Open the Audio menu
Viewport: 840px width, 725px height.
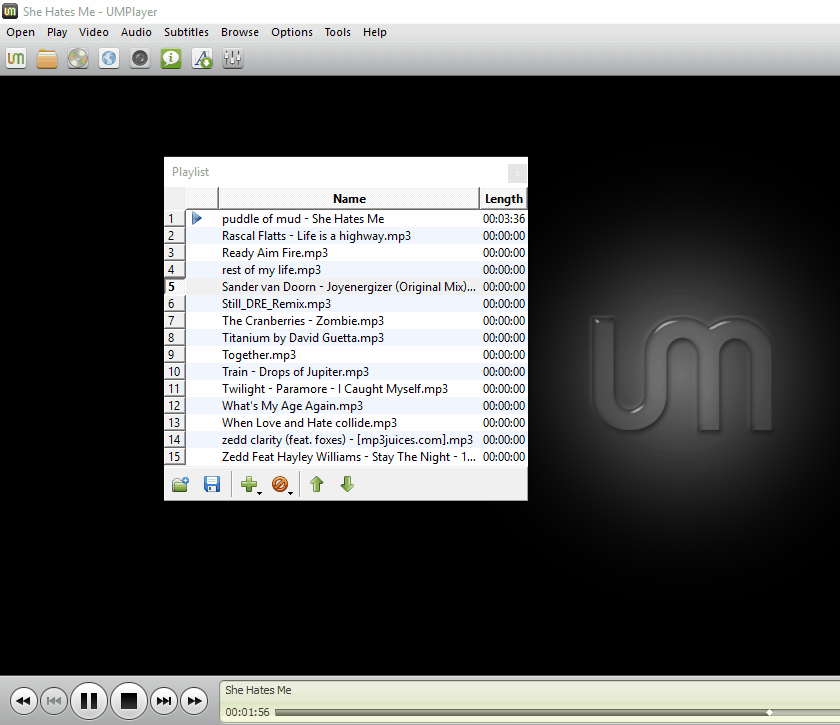(x=136, y=32)
